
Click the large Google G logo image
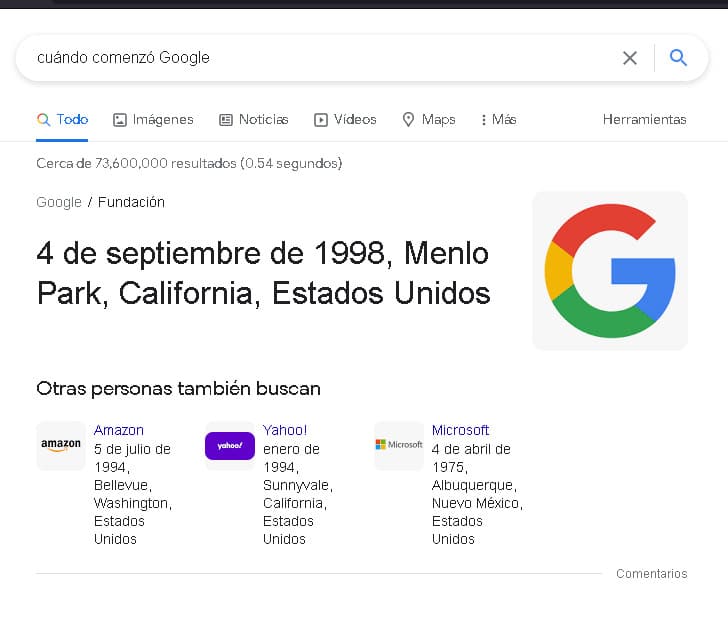pos(610,271)
